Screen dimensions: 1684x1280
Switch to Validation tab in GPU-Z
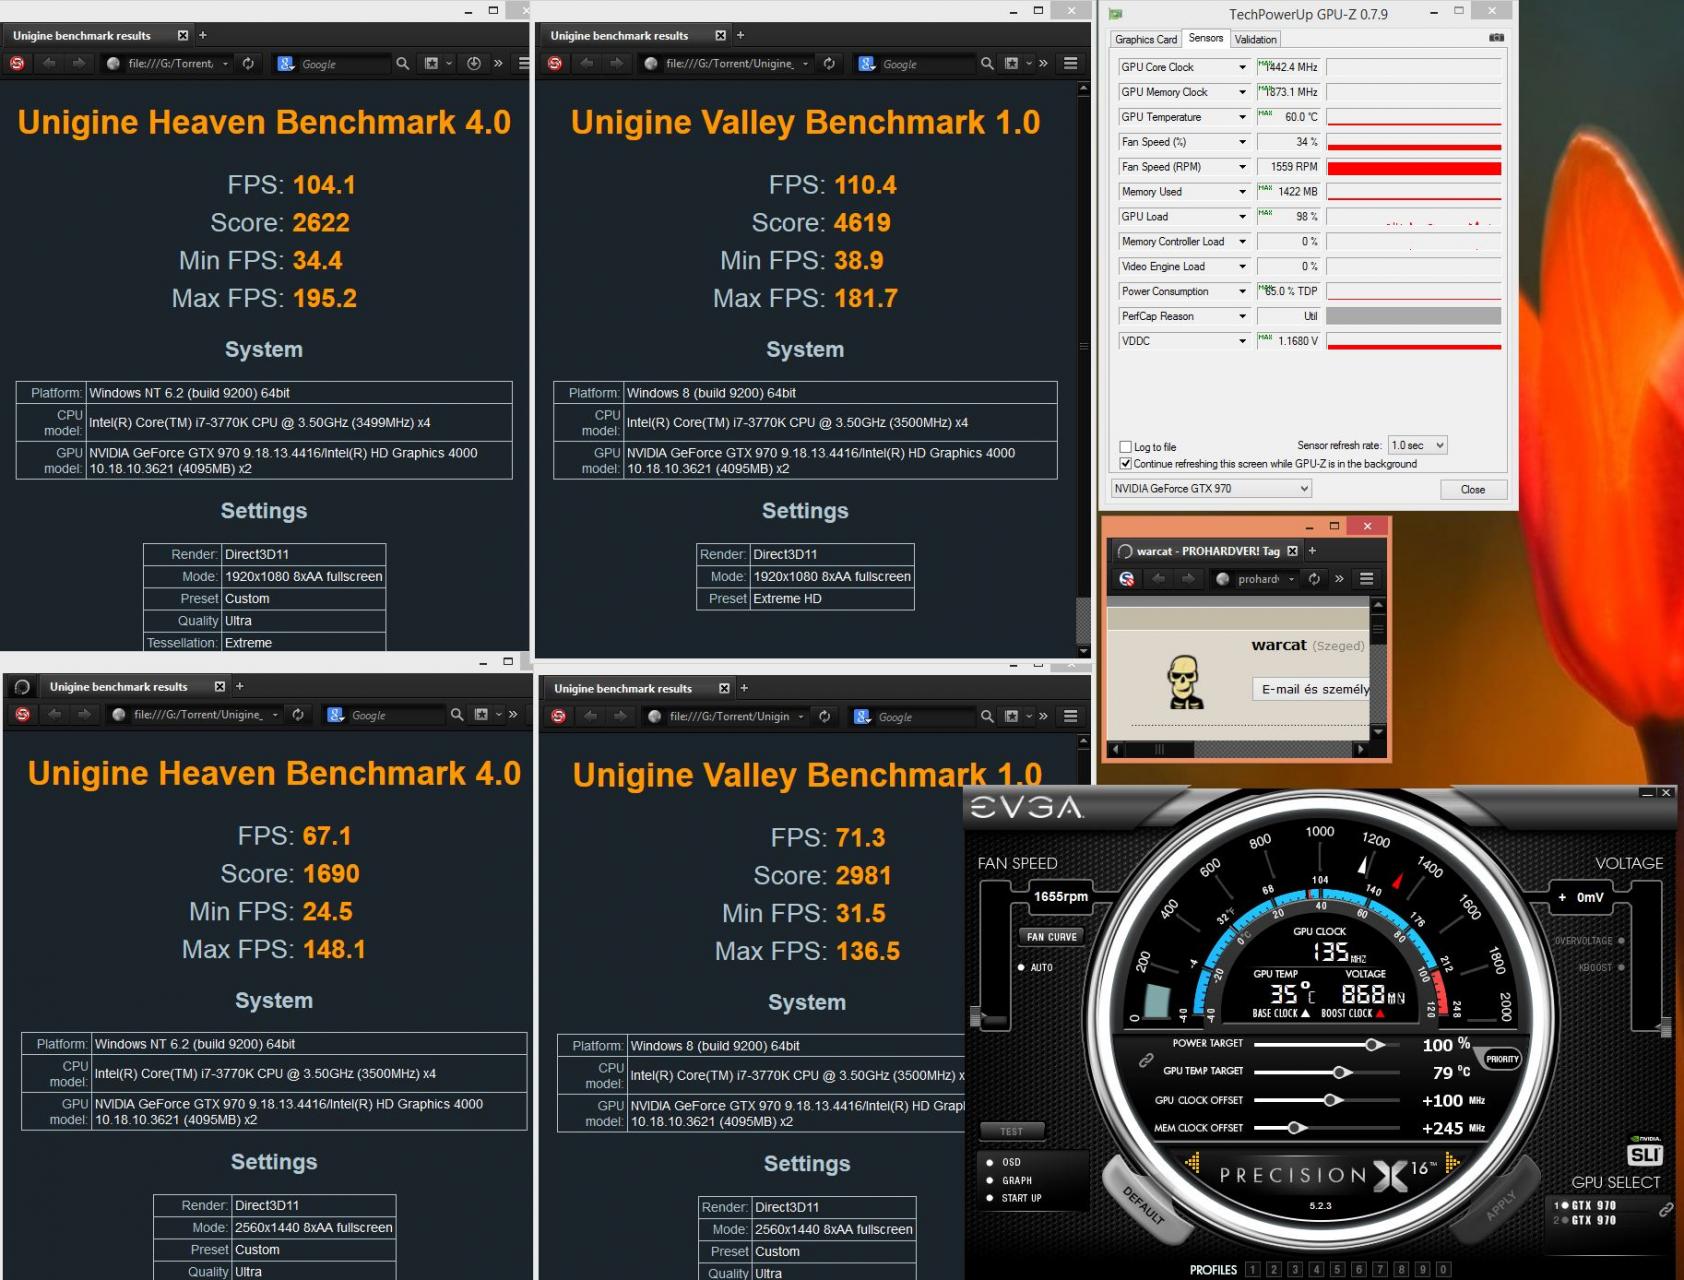coord(1255,39)
